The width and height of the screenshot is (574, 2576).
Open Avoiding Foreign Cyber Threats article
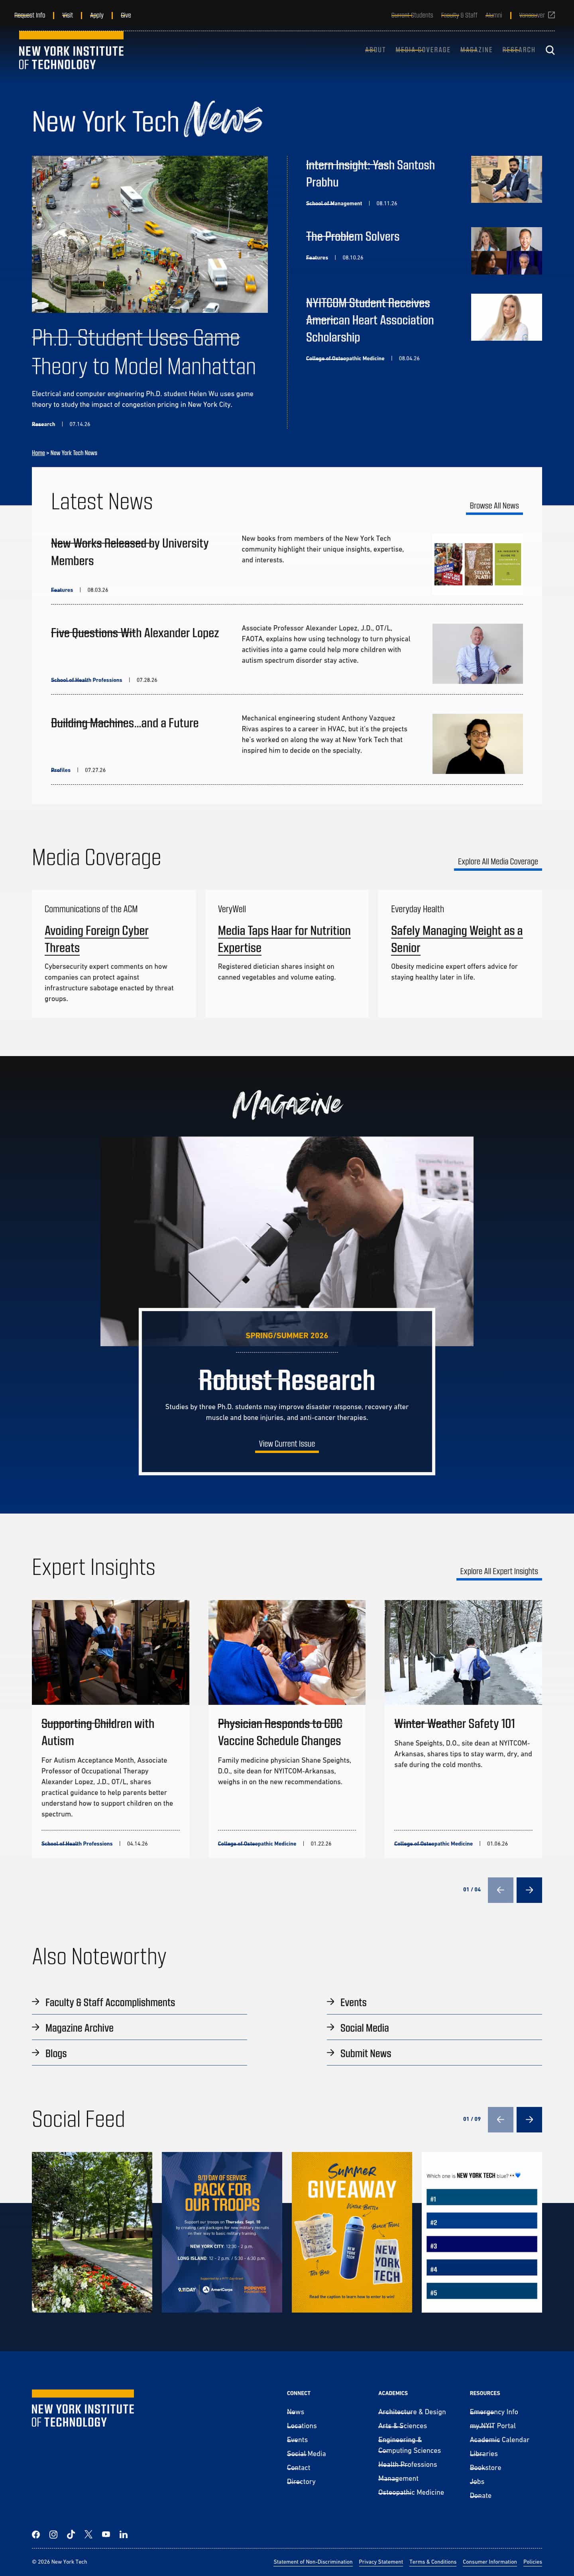click(96, 939)
